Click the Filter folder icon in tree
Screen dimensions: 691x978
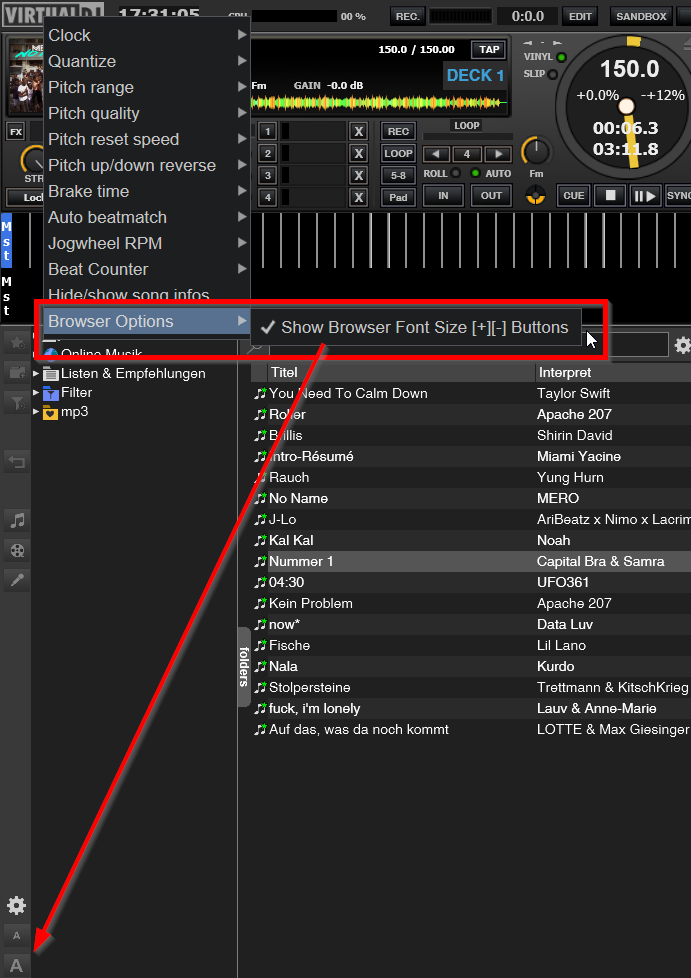click(x=51, y=393)
